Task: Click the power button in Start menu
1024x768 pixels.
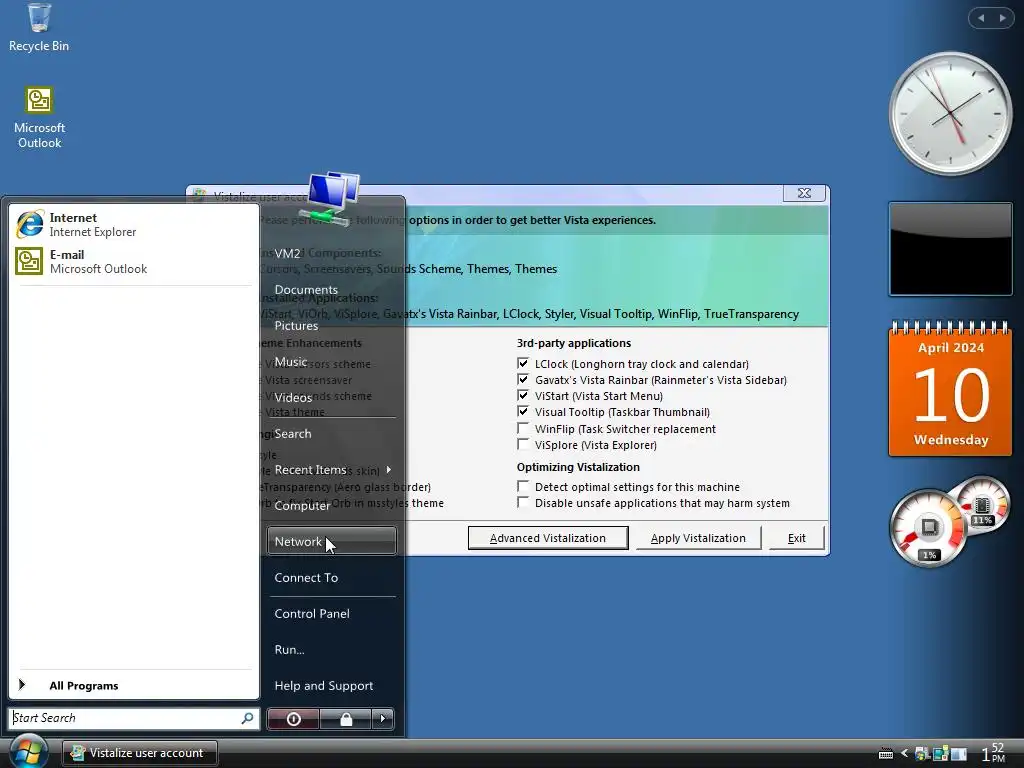Action: (x=293, y=719)
